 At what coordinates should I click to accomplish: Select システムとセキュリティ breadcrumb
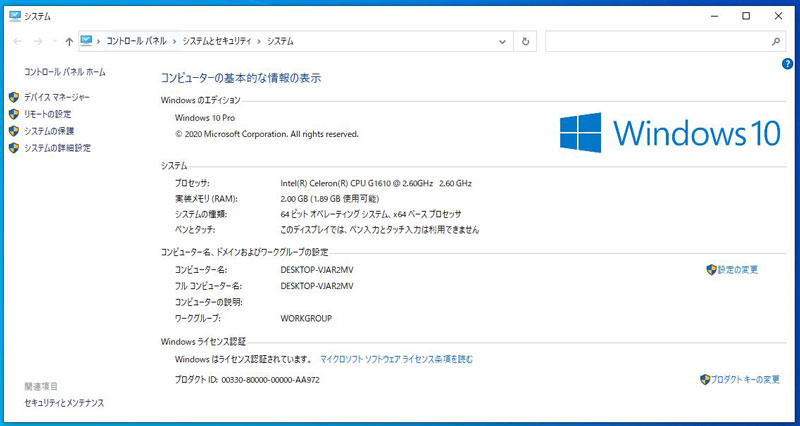[x=217, y=42]
